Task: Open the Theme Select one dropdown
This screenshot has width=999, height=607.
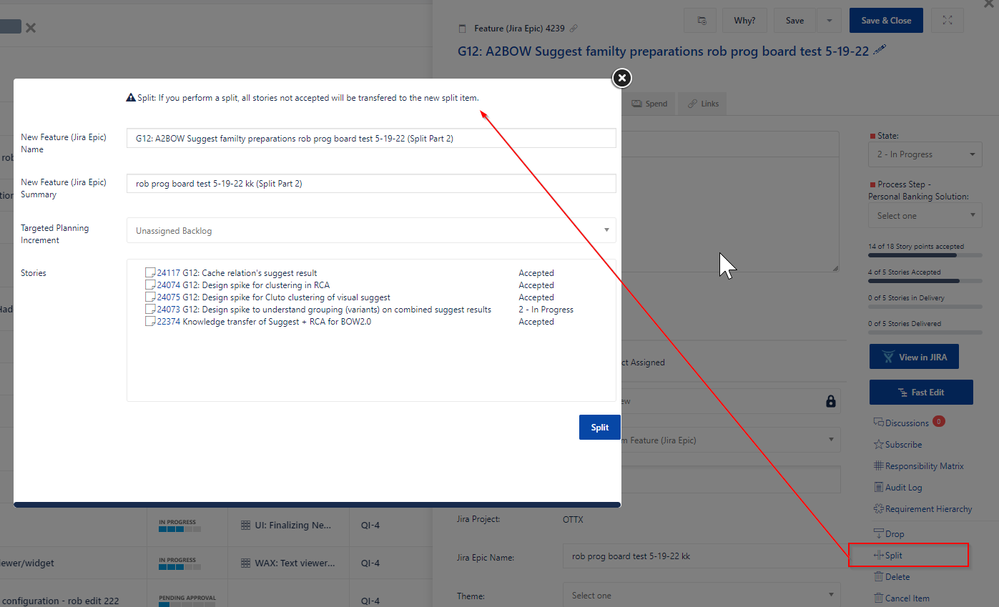Action: tap(701, 596)
